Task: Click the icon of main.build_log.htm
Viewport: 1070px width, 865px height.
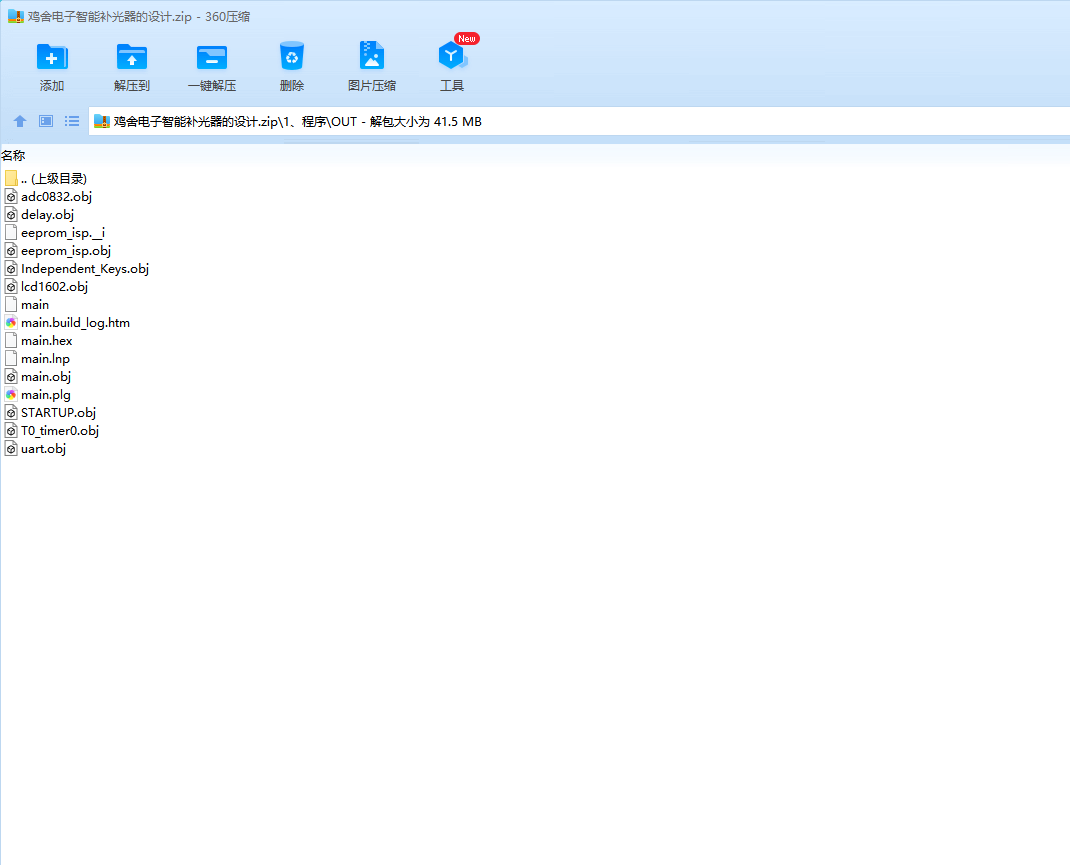Action: (11, 323)
